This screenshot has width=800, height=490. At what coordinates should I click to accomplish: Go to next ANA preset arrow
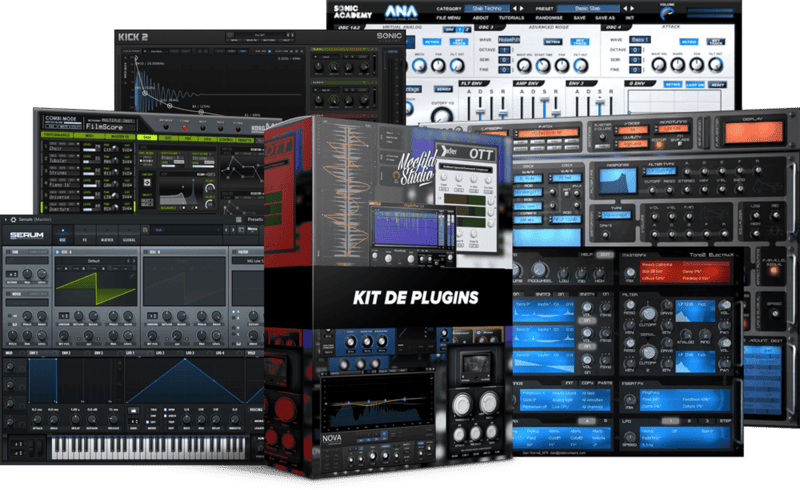[633, 9]
